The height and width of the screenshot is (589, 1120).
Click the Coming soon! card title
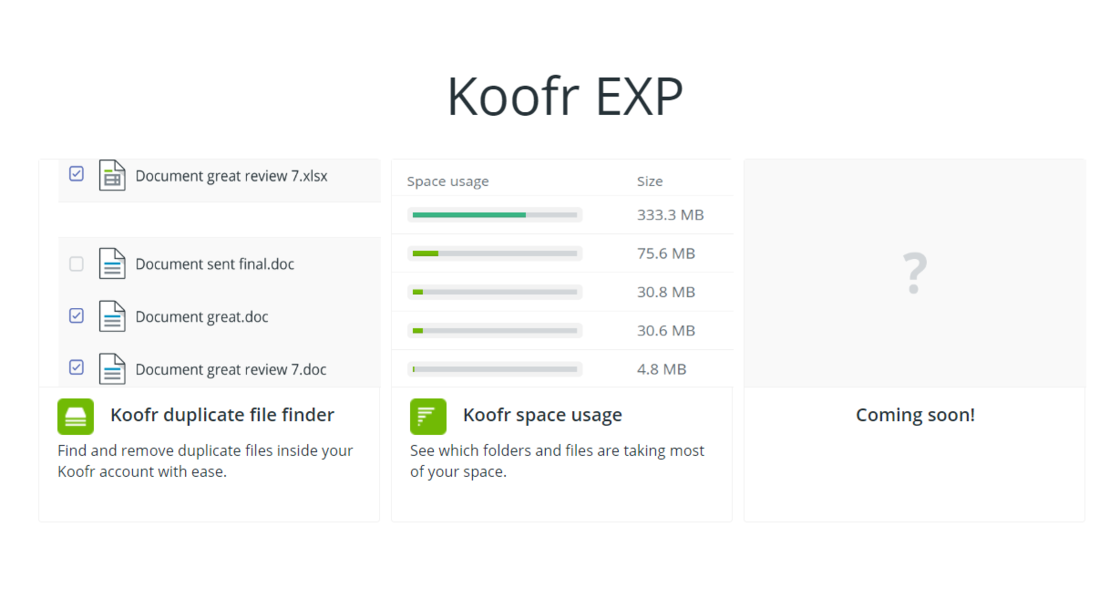coord(915,415)
